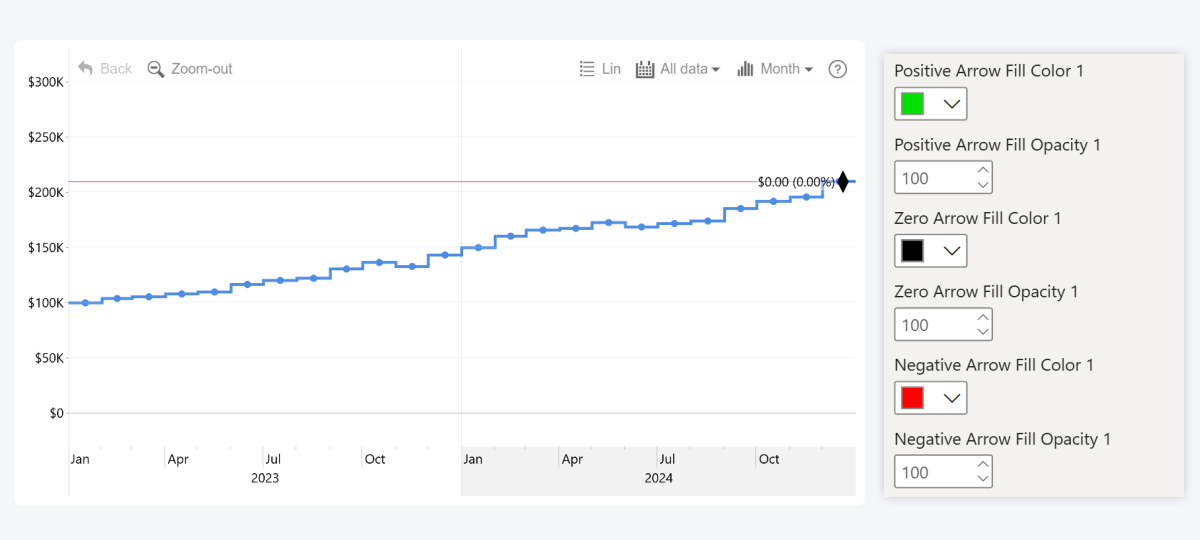Image resolution: width=1200 pixels, height=540 pixels.
Task: Increase Negative Arrow Fill Opacity value
Action: (x=983, y=465)
